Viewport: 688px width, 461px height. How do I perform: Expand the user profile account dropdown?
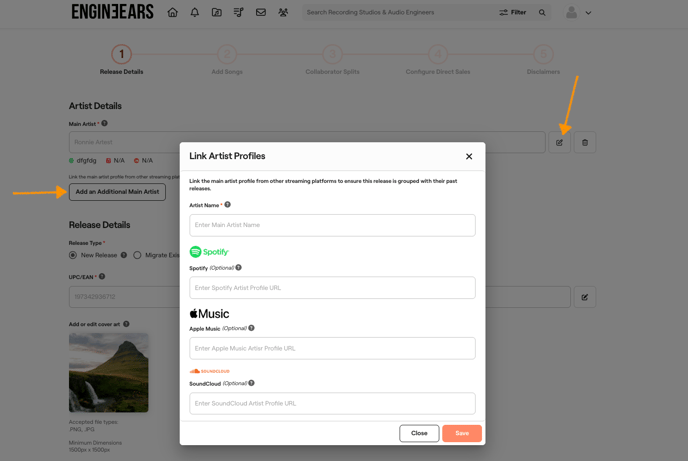(579, 13)
